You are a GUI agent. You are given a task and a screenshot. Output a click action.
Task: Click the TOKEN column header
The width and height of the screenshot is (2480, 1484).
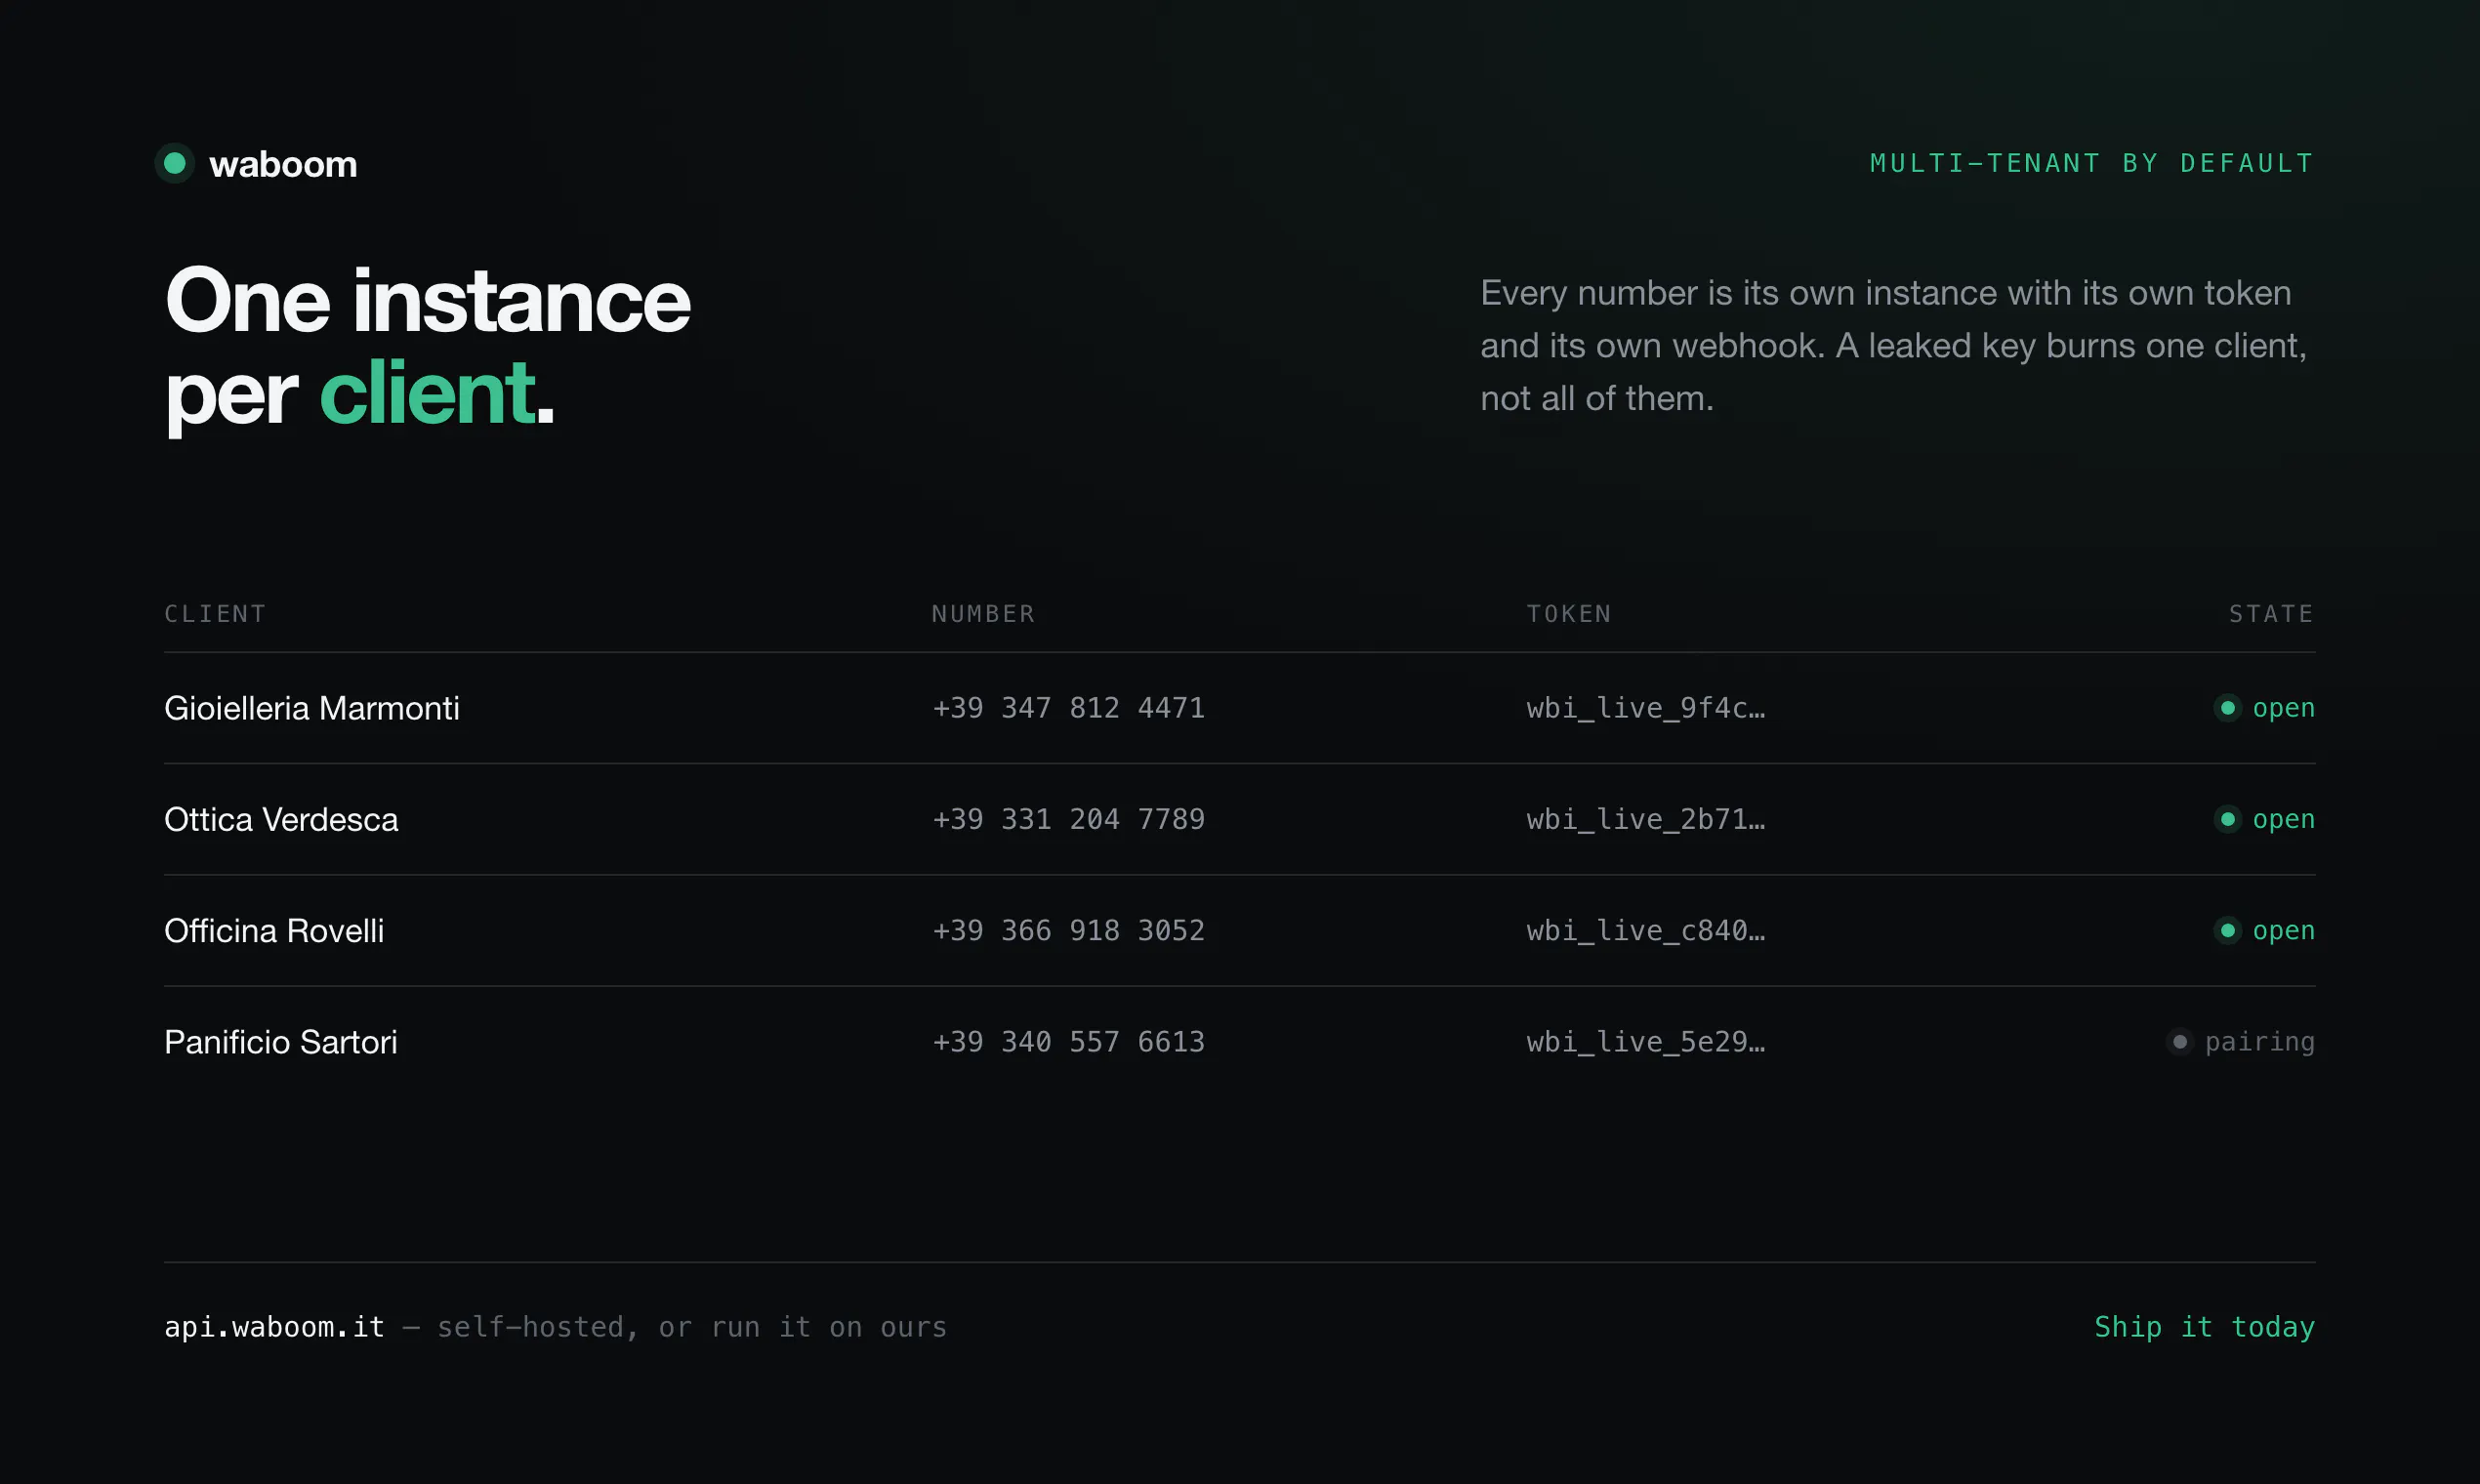coord(1569,613)
